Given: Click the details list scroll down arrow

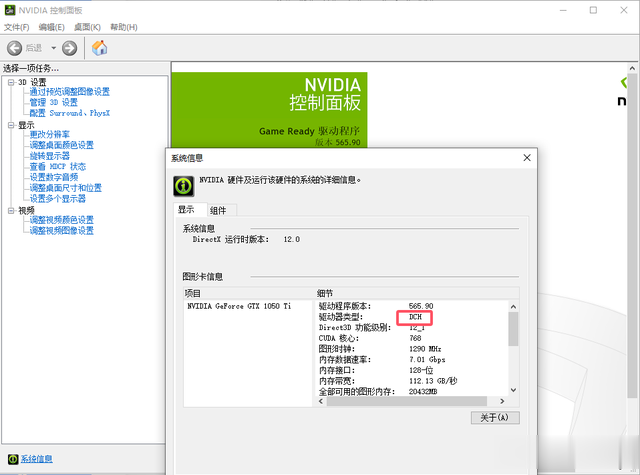Looking at the screenshot, I should click(x=513, y=391).
